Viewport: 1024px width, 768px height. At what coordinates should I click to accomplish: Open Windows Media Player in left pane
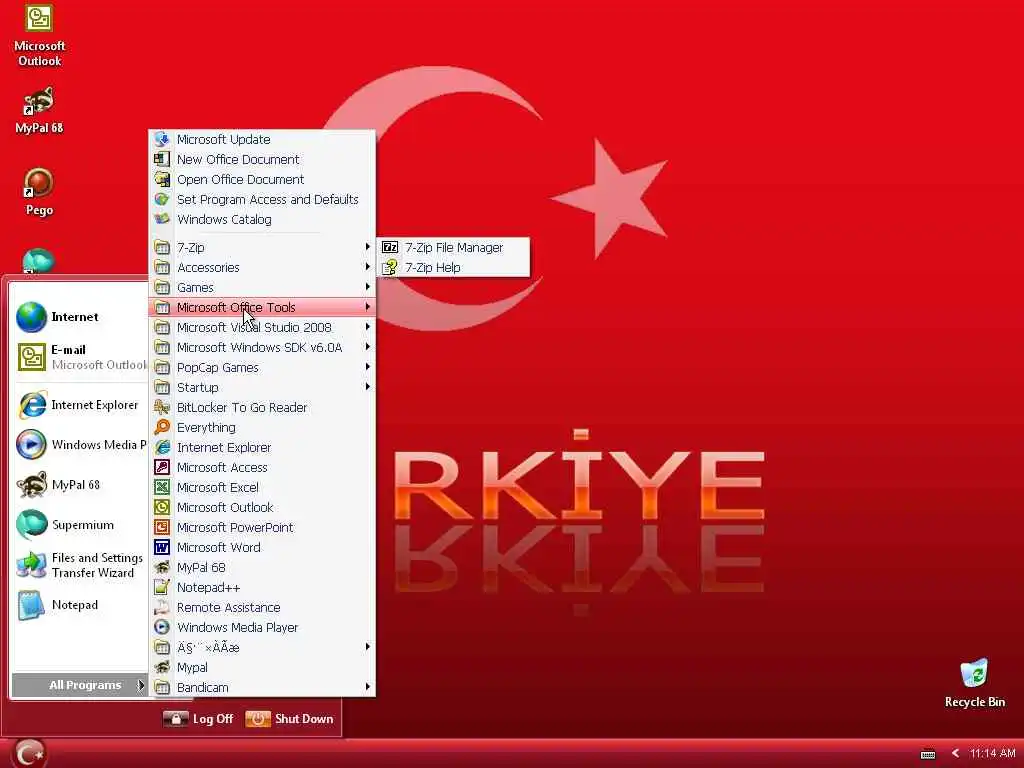(80, 445)
